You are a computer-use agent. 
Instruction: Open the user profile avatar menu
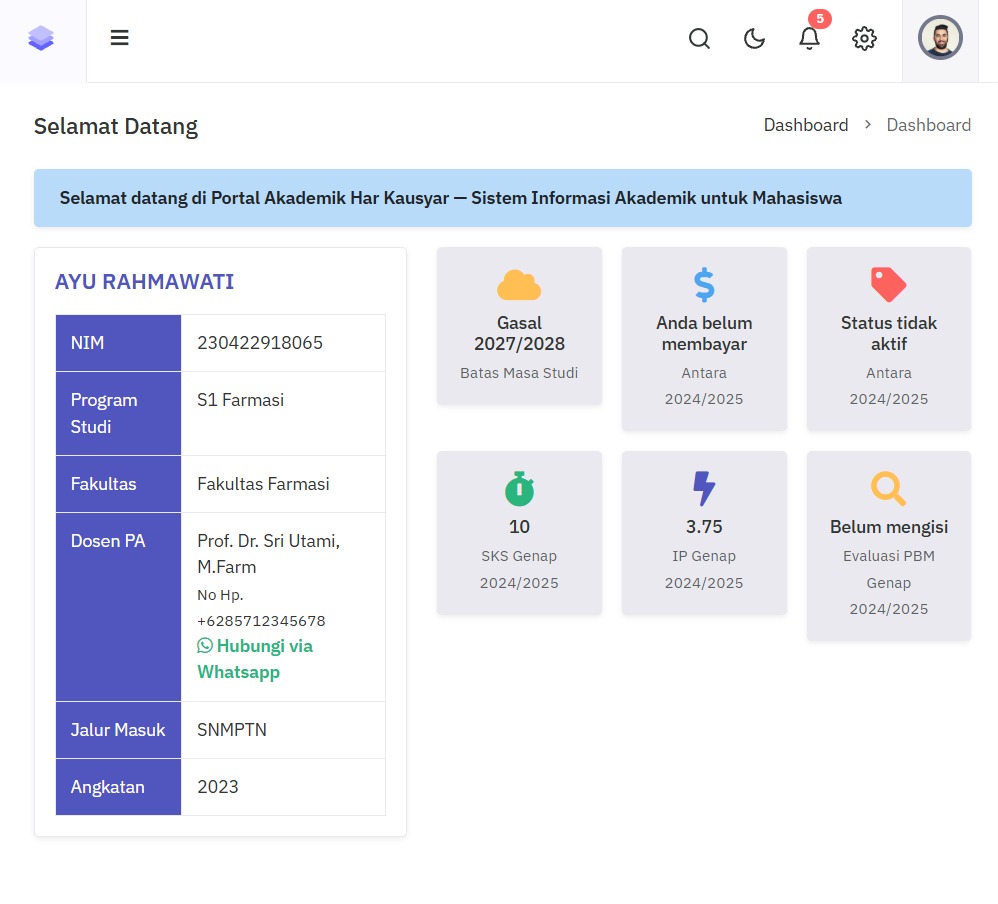click(940, 39)
